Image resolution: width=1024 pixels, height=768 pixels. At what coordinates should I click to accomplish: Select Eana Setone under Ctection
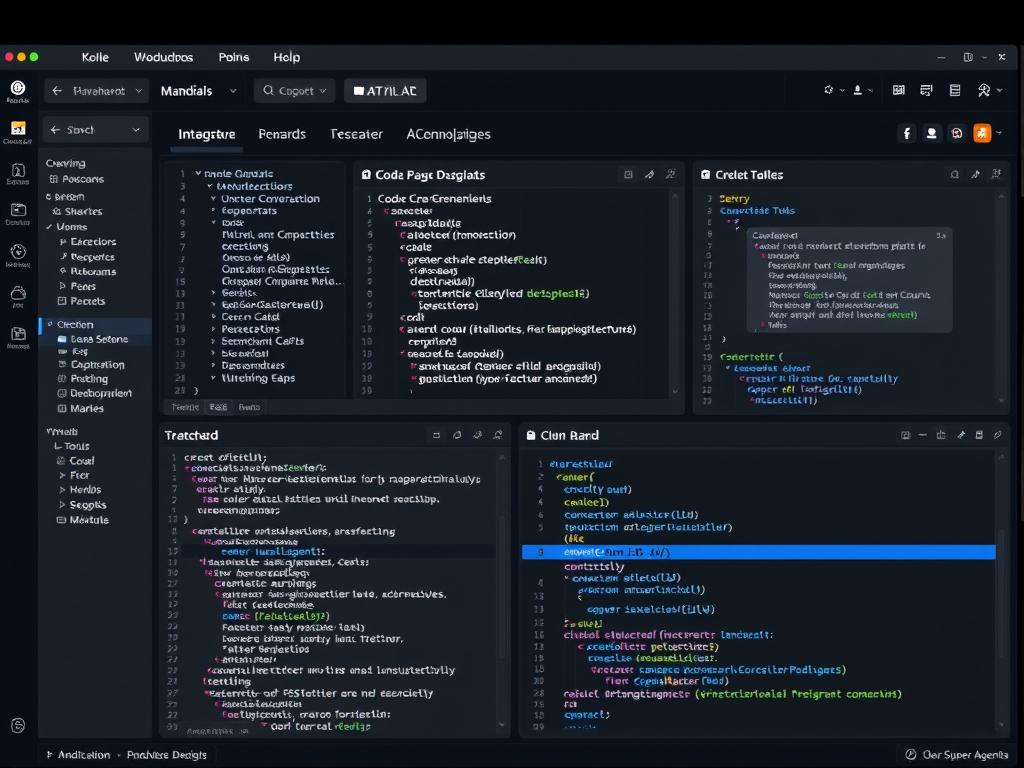(93, 339)
